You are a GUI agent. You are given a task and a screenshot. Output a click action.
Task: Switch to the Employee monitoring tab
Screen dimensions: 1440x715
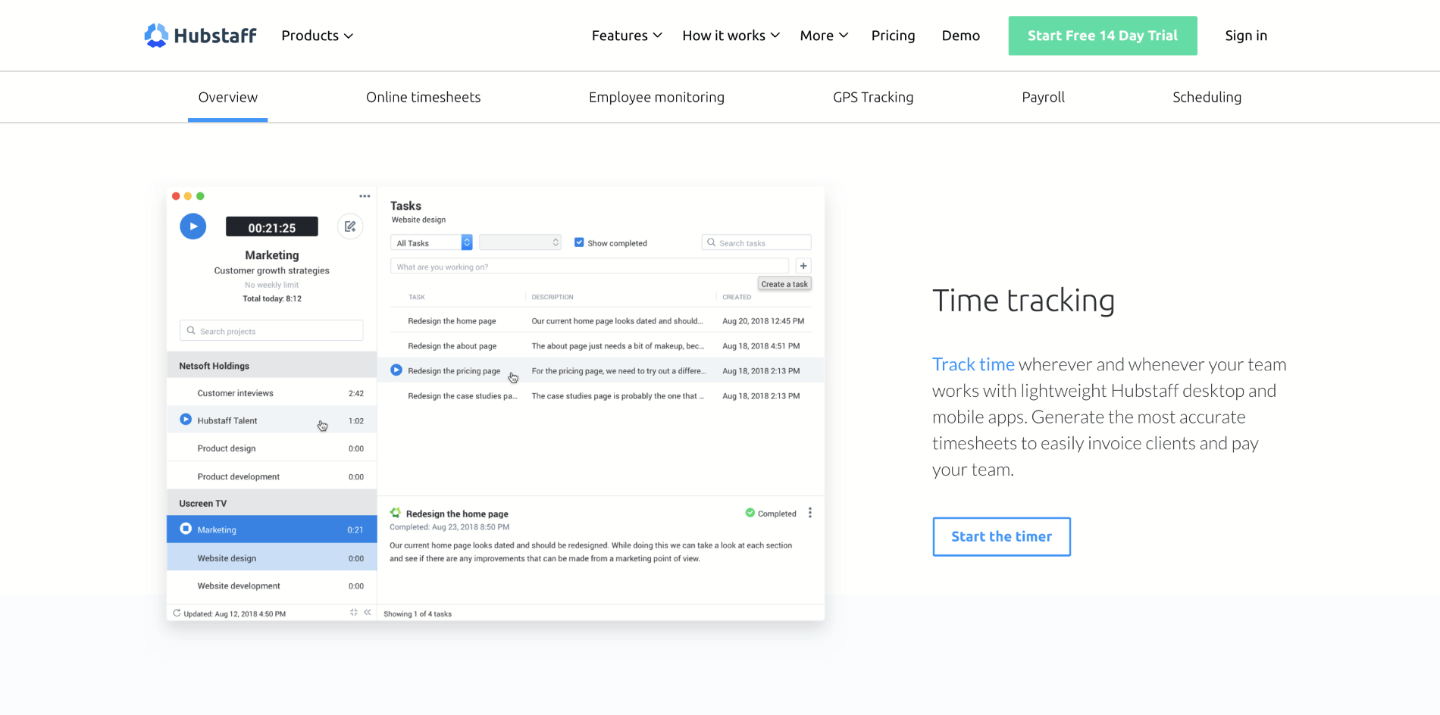(657, 97)
